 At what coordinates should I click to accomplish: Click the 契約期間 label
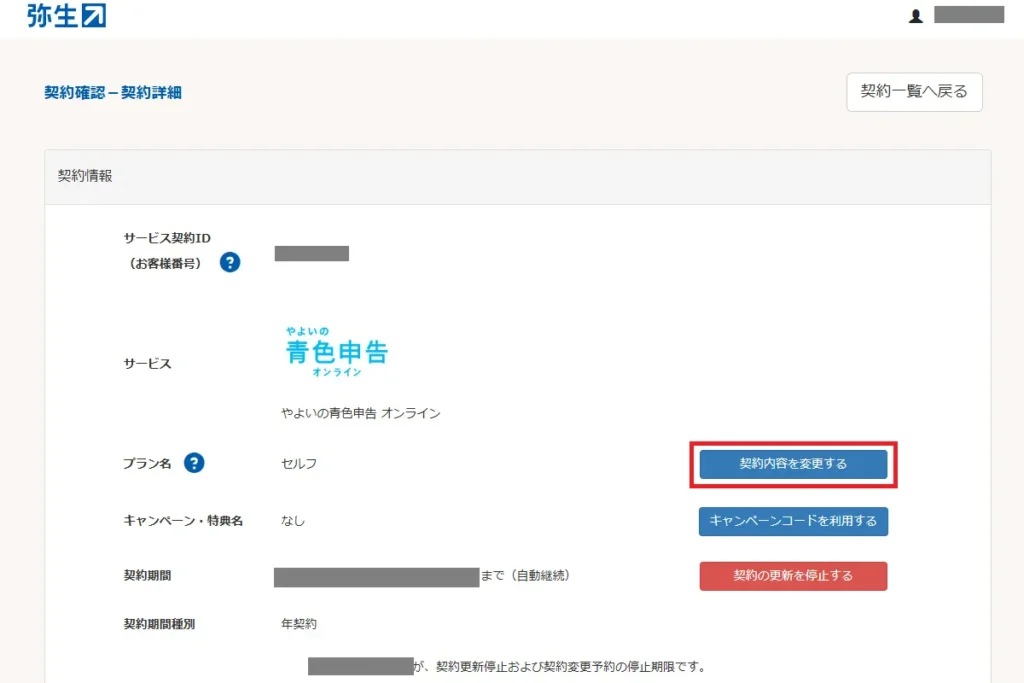(x=148, y=575)
